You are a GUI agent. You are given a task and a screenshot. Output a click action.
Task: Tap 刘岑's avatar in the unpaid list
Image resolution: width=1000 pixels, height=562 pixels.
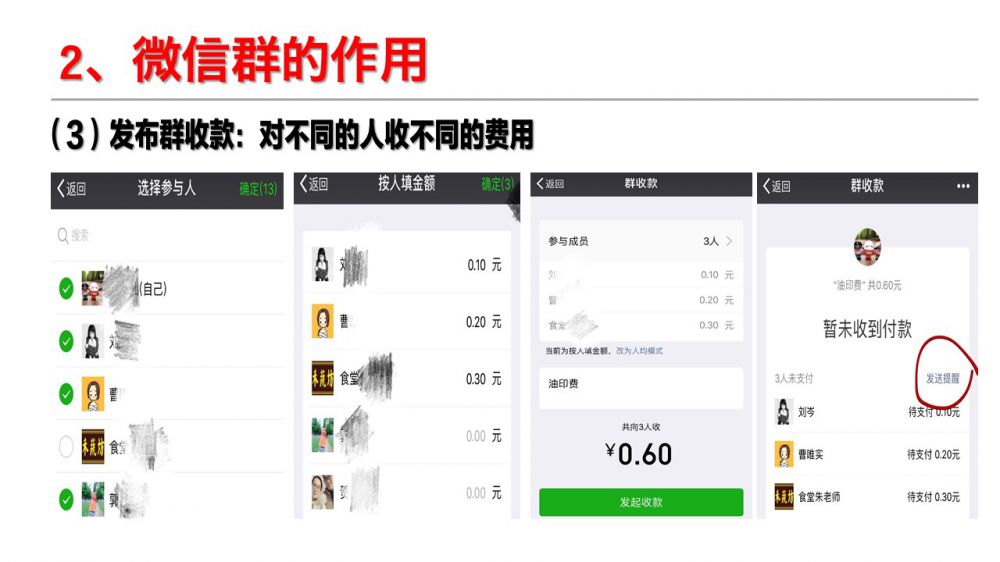point(784,411)
